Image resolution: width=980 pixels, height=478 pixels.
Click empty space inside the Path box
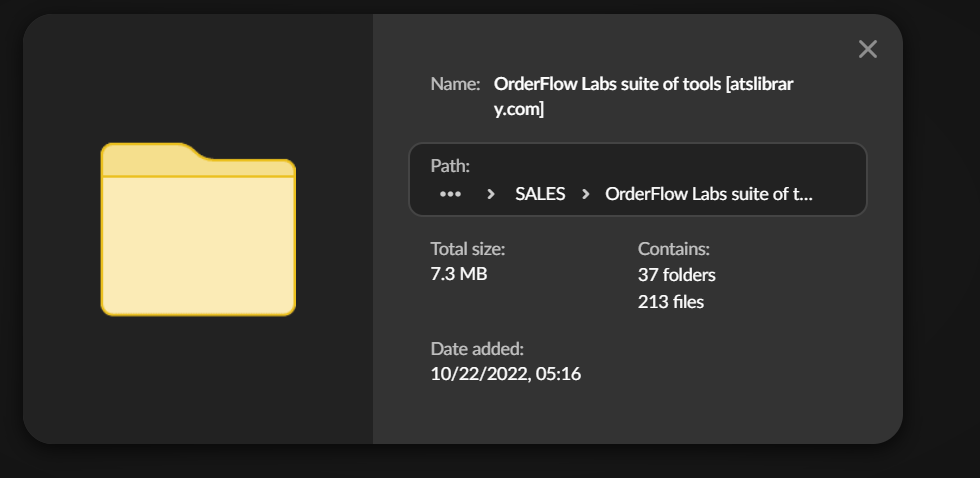pos(700,165)
